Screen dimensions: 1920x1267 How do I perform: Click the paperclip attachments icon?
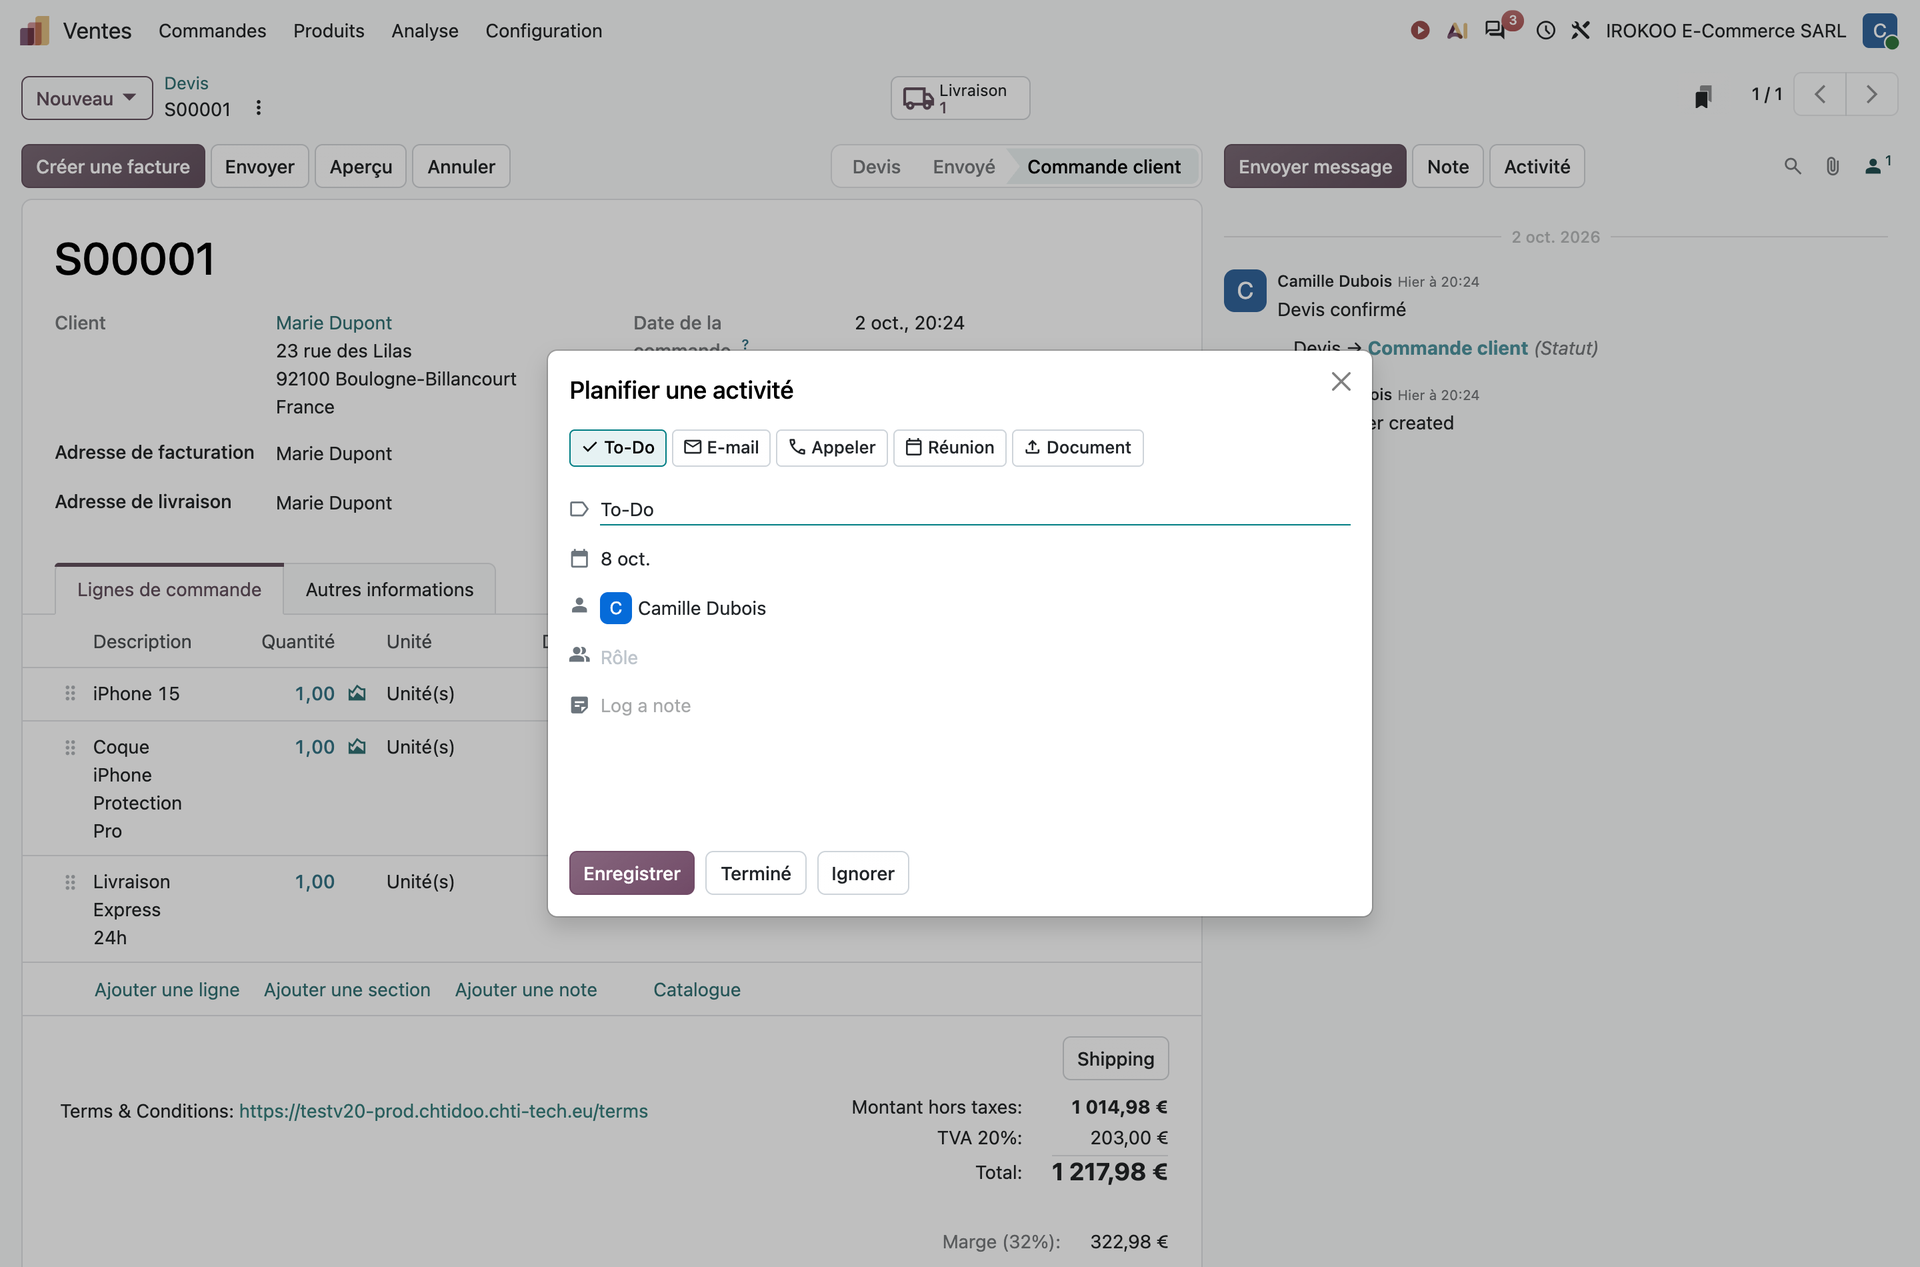1832,166
